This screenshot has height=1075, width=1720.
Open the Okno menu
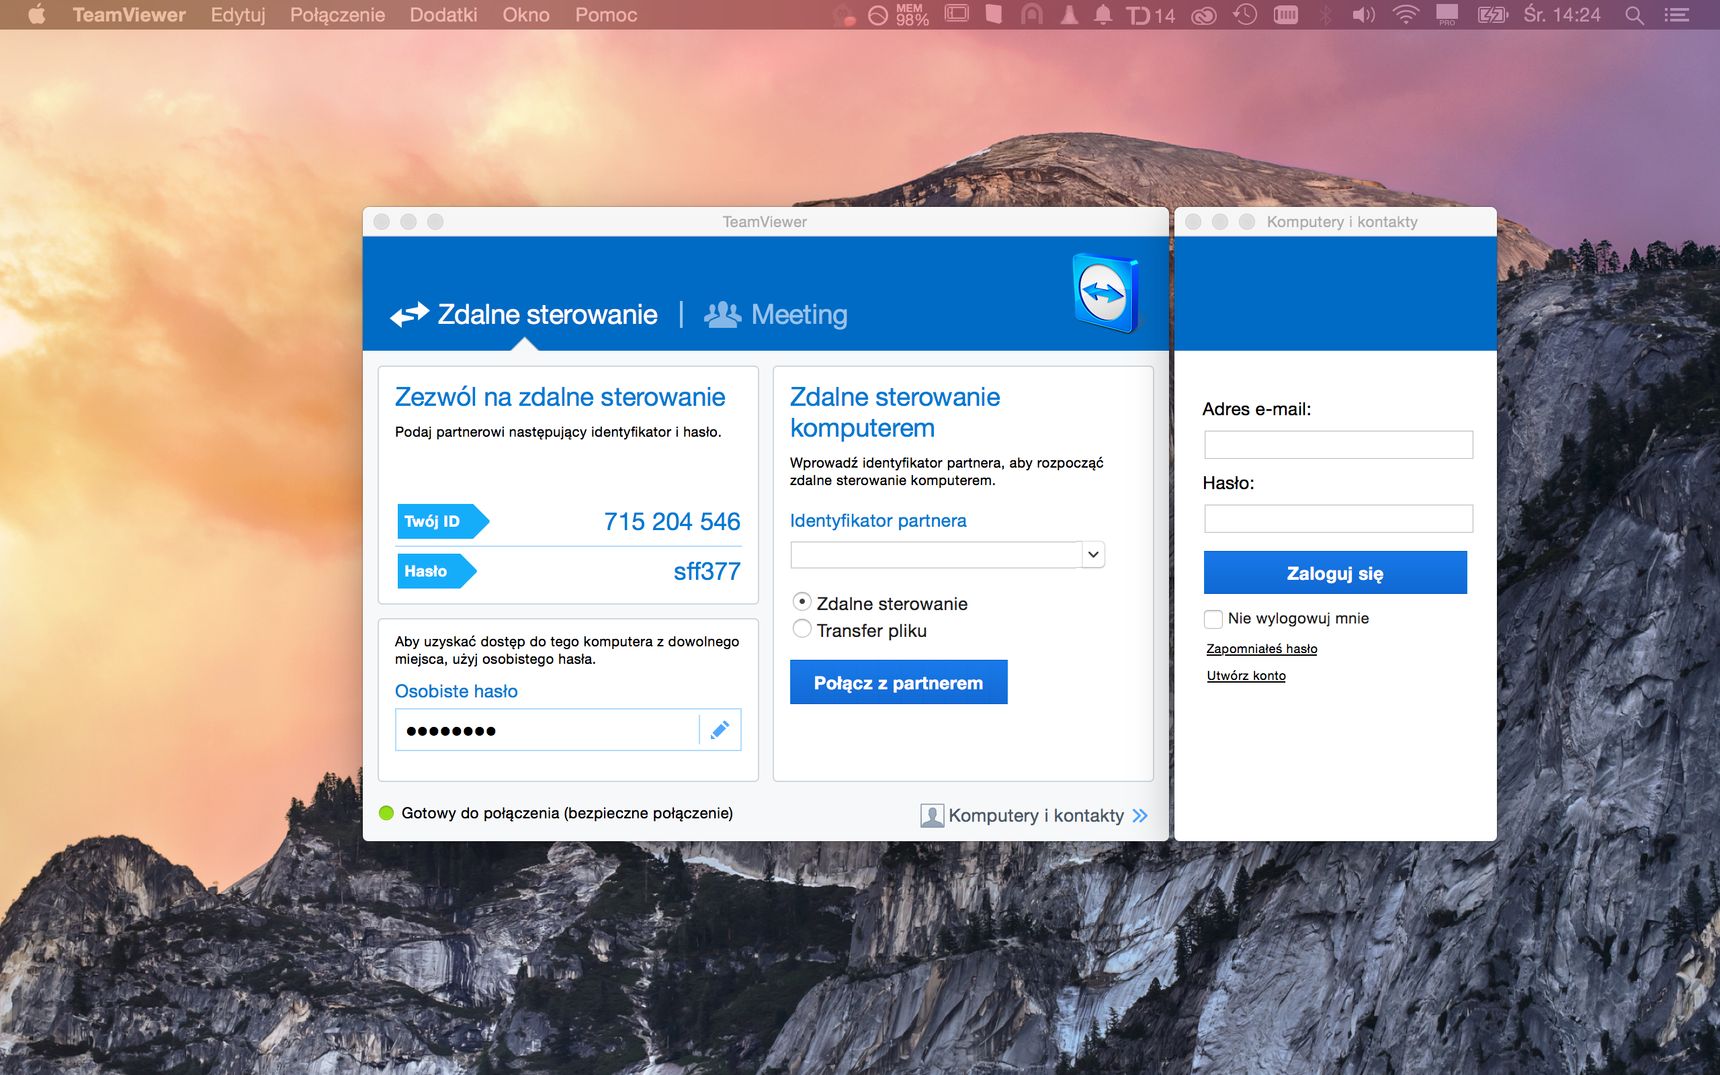click(x=526, y=15)
